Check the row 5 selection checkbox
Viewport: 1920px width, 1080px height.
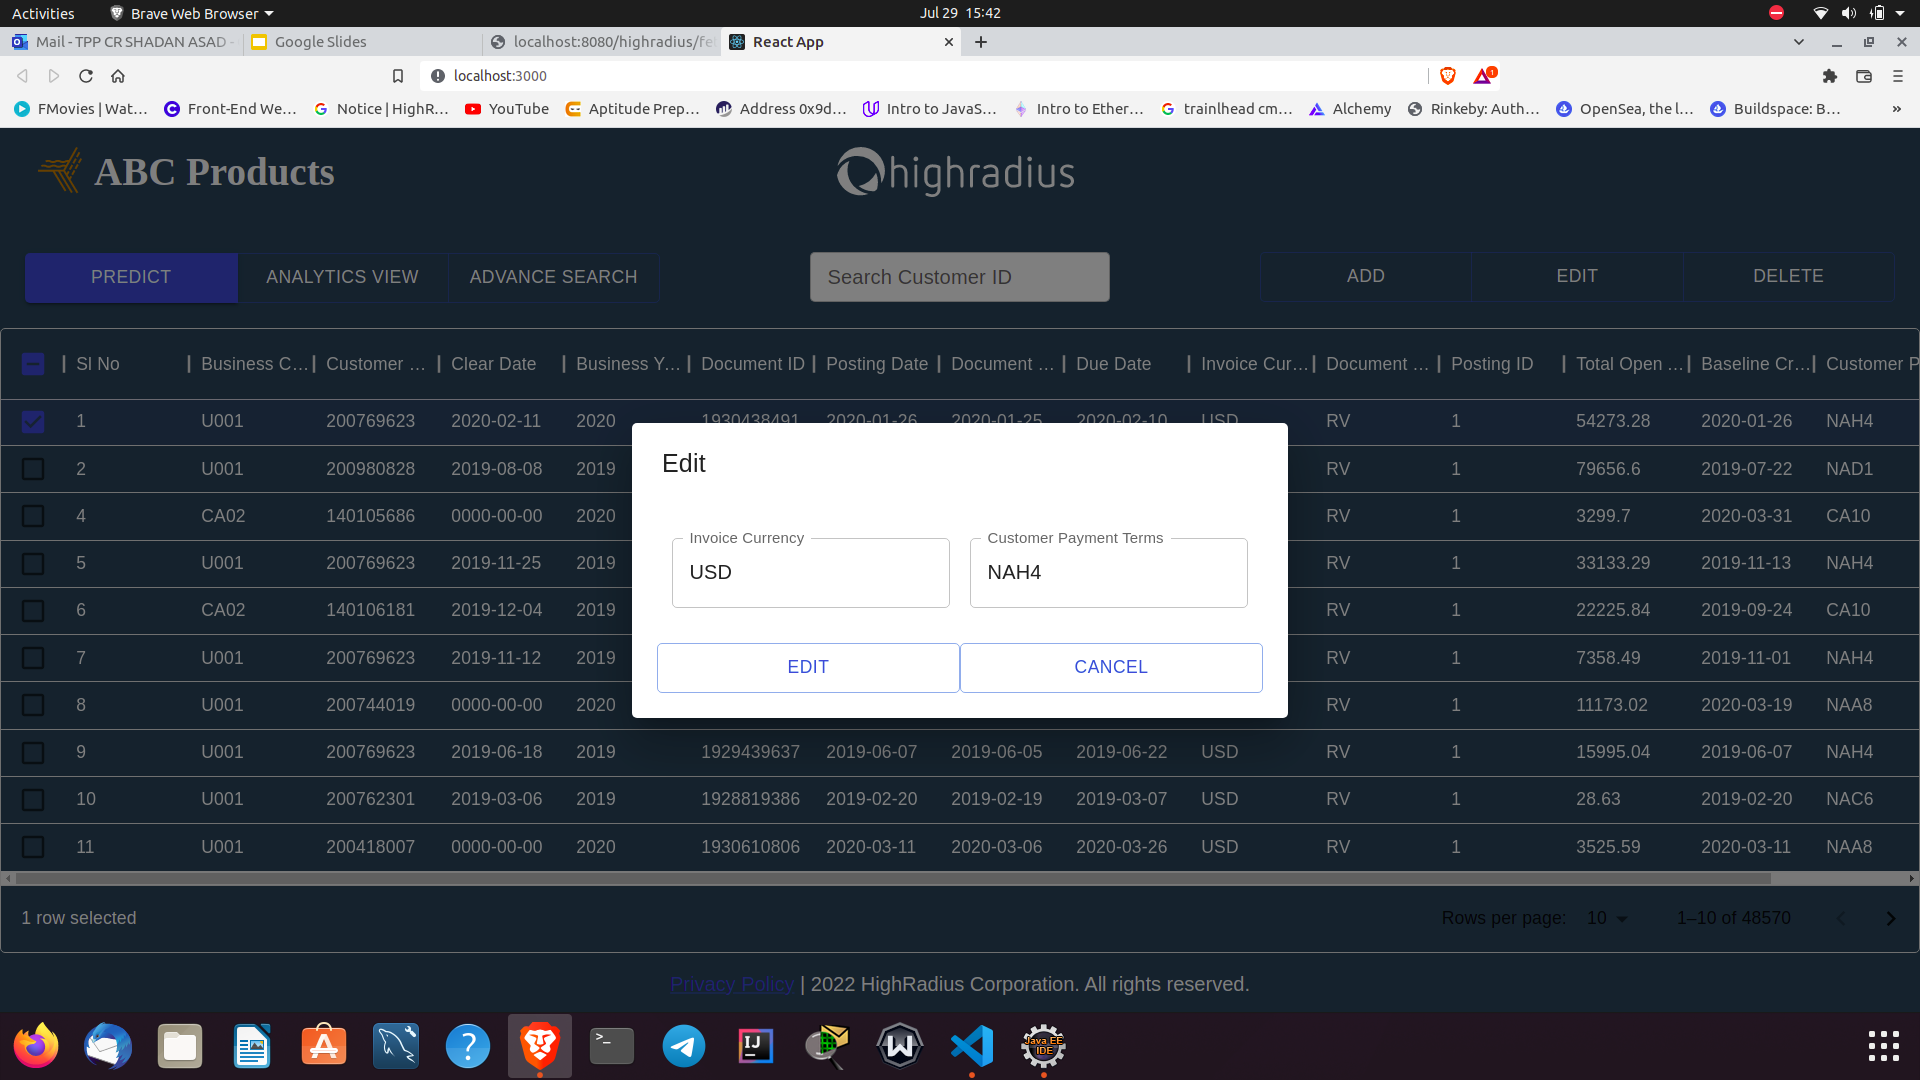pyautogui.click(x=33, y=563)
